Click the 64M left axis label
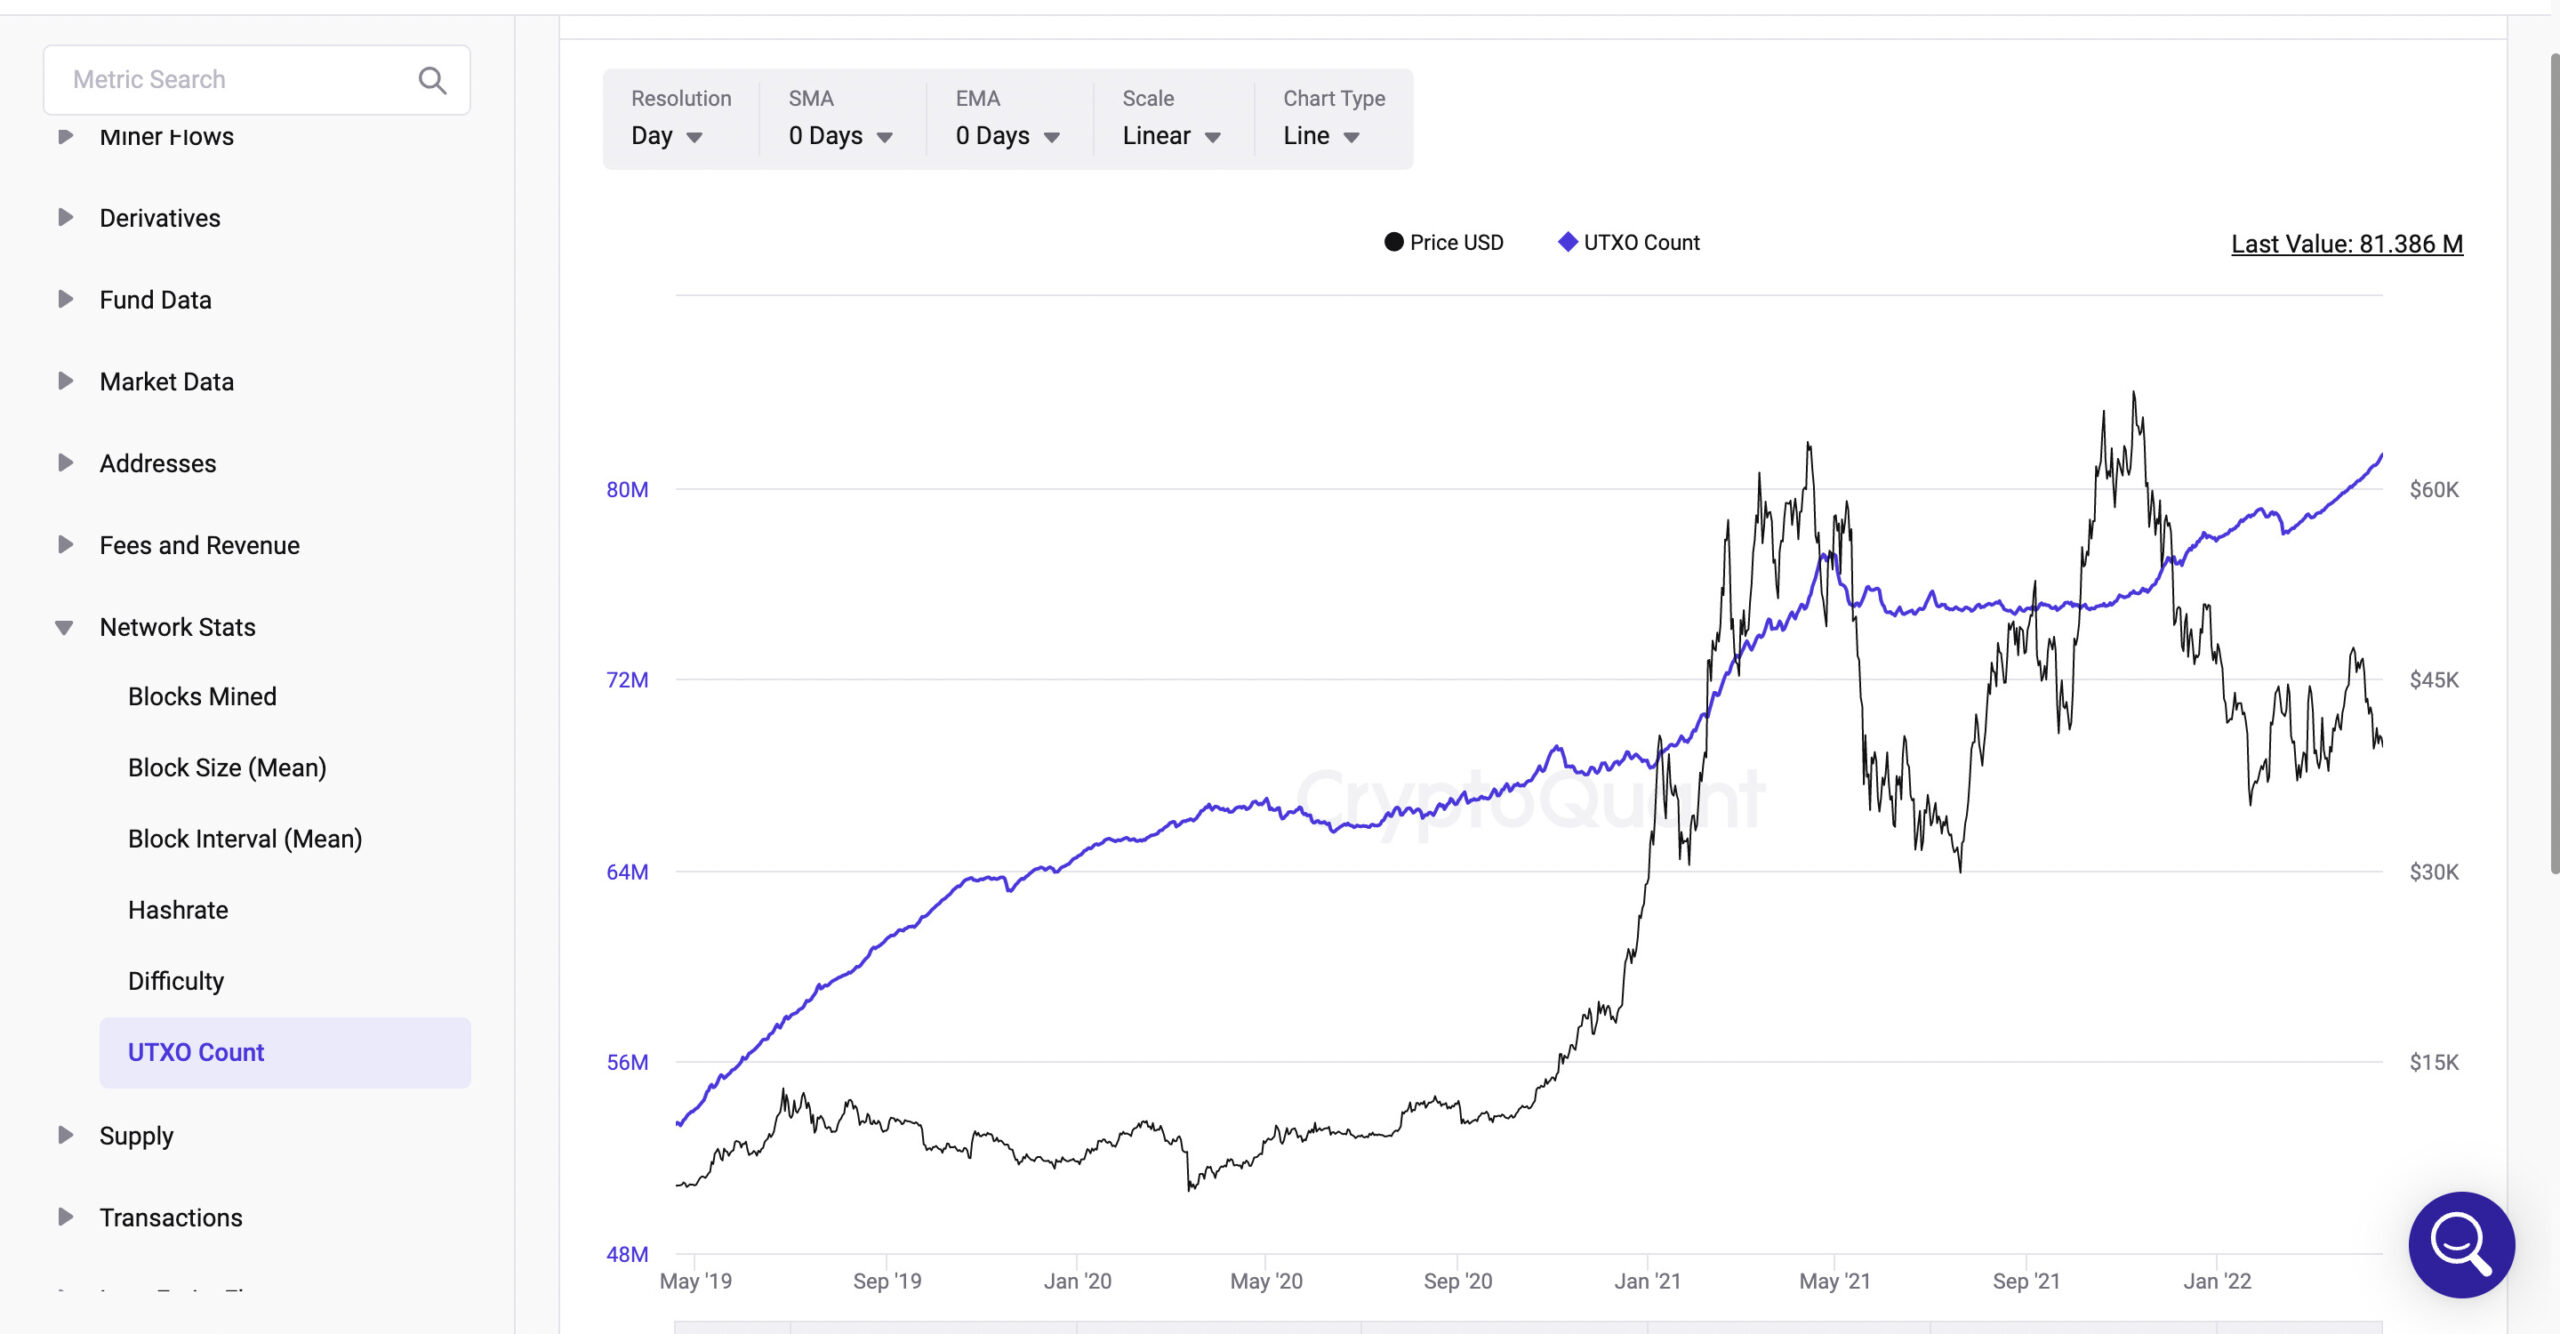 point(627,872)
